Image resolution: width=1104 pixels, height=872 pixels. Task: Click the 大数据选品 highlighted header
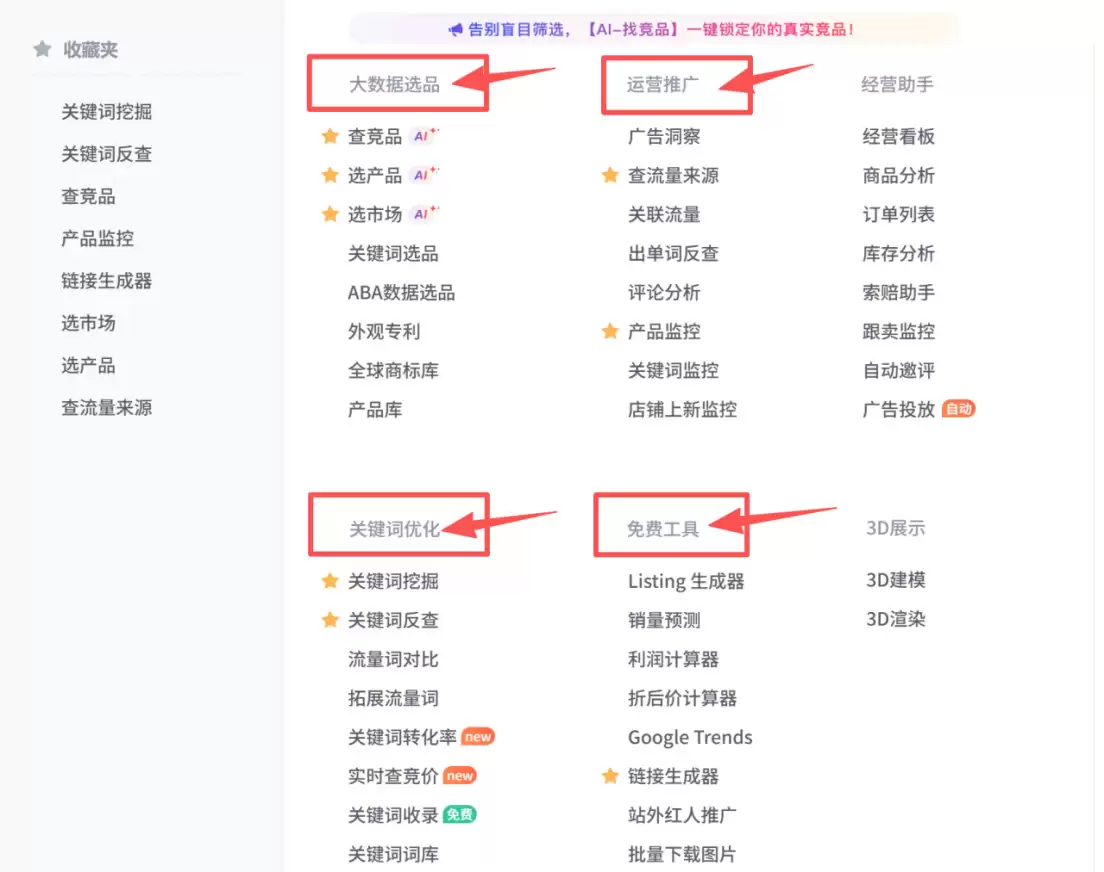pos(395,85)
